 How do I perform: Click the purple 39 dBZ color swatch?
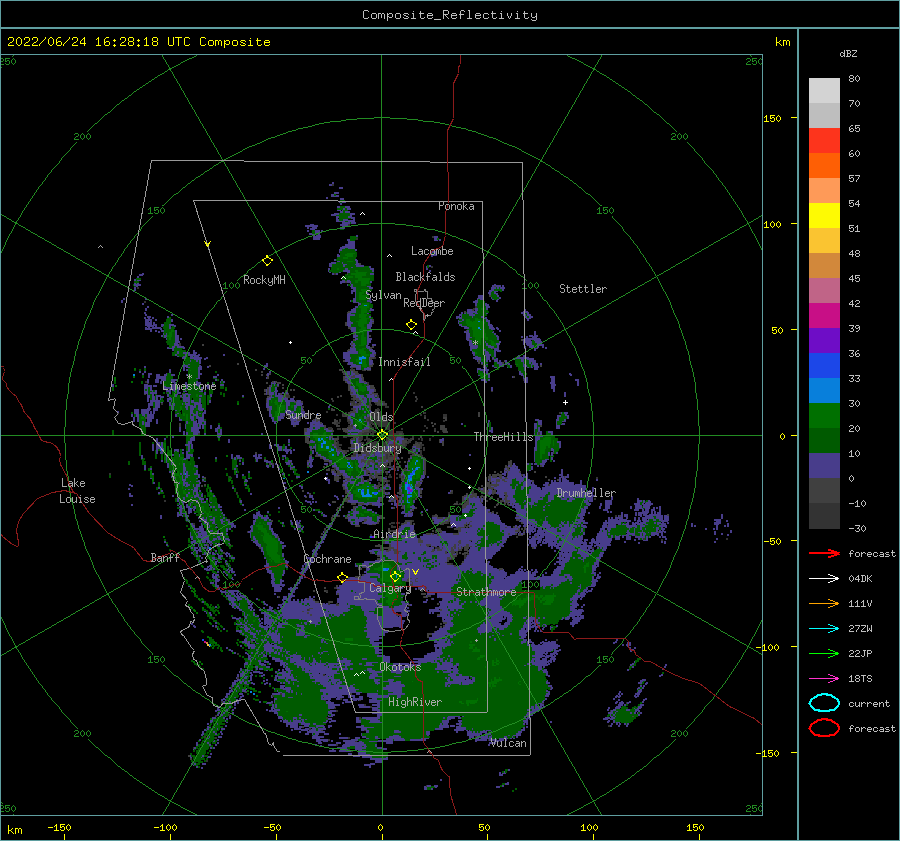[824, 340]
